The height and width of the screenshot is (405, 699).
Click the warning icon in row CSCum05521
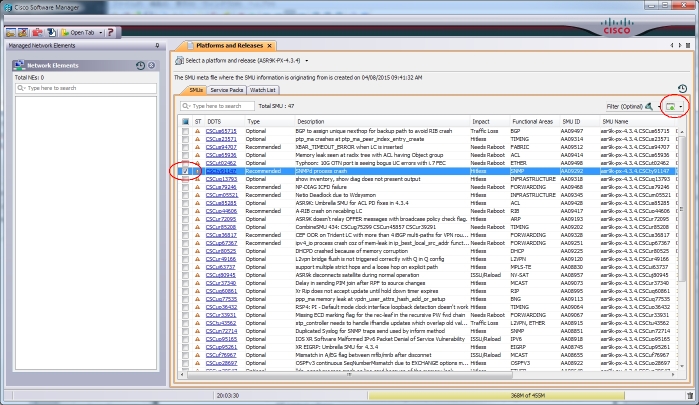[x=197, y=195]
